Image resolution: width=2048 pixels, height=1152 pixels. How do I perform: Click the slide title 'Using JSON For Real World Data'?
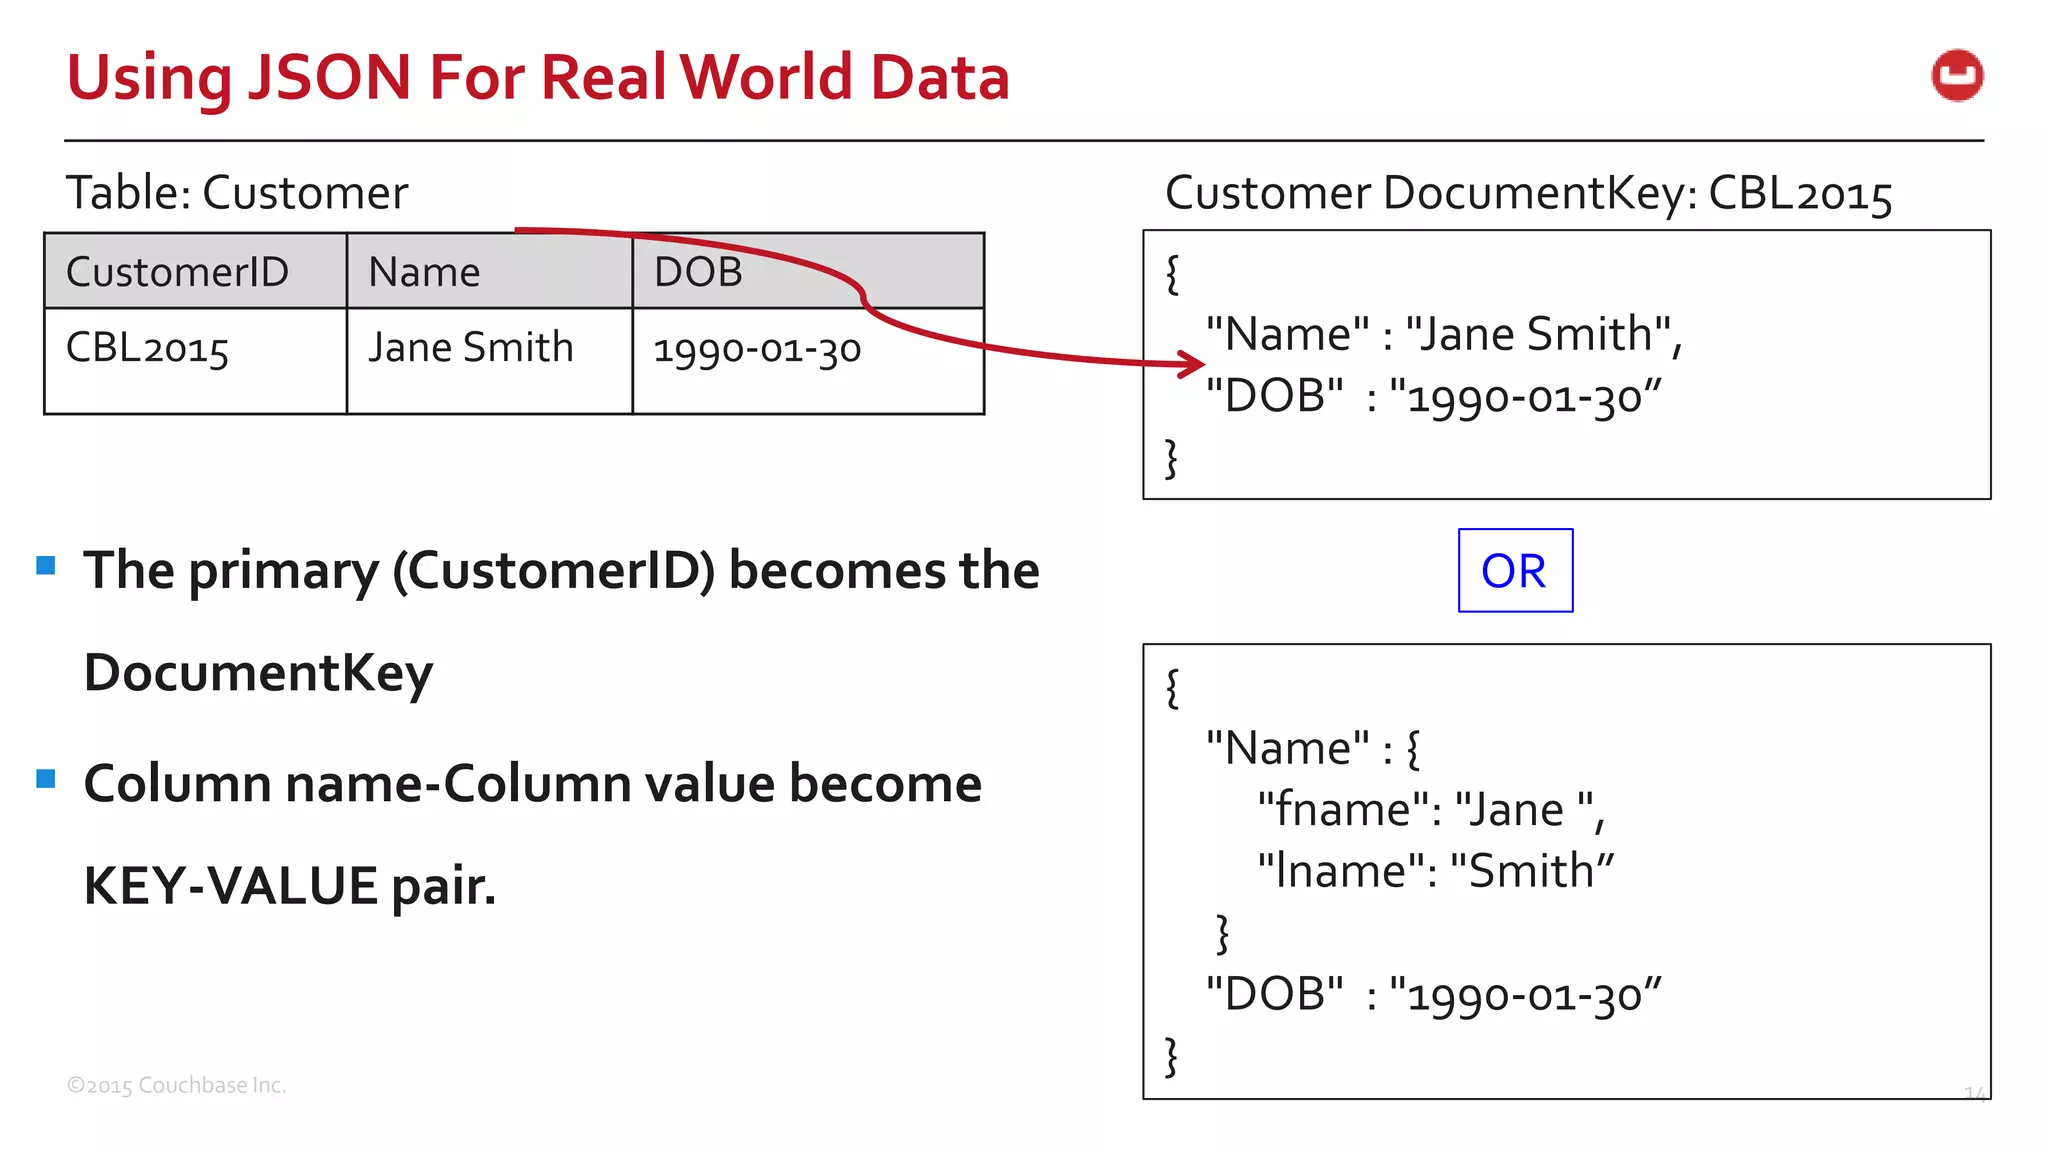point(538,78)
